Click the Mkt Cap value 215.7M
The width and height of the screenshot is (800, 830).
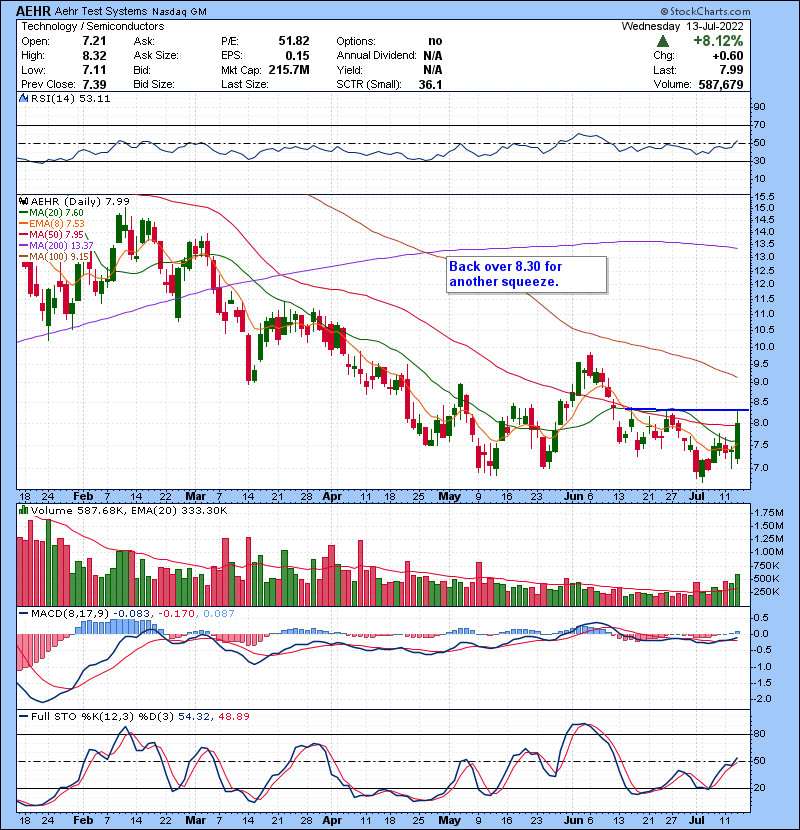click(x=289, y=70)
